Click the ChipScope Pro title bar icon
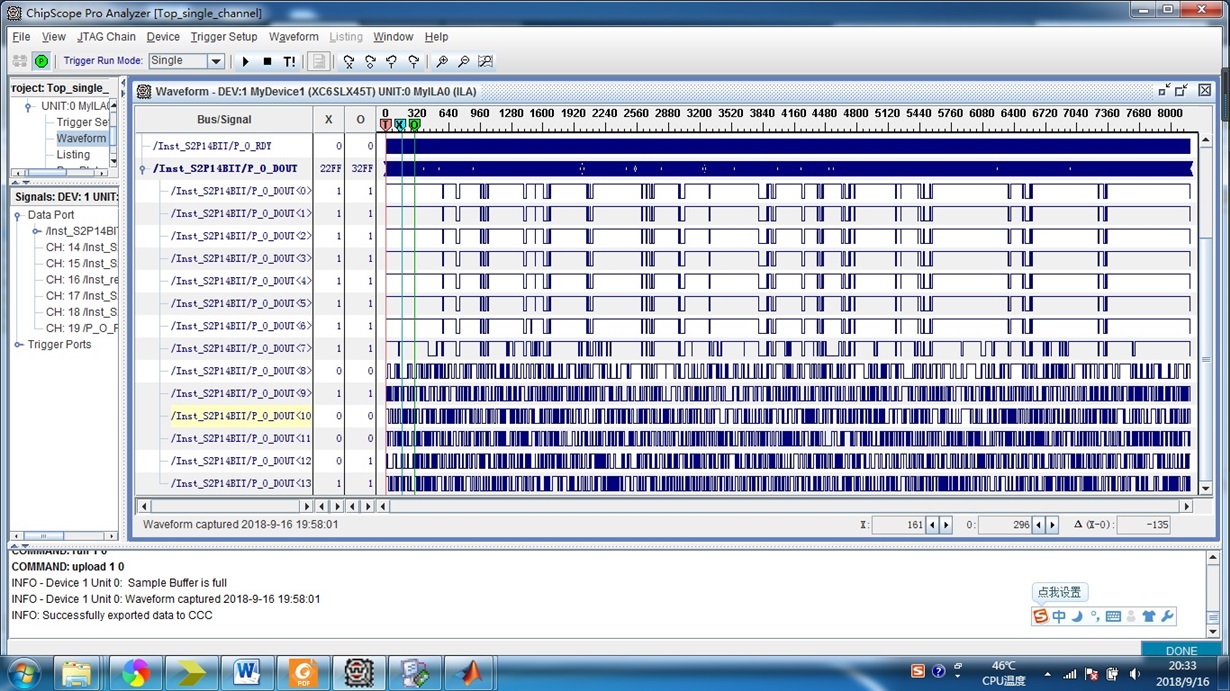The image size is (1230, 691). (x=14, y=13)
